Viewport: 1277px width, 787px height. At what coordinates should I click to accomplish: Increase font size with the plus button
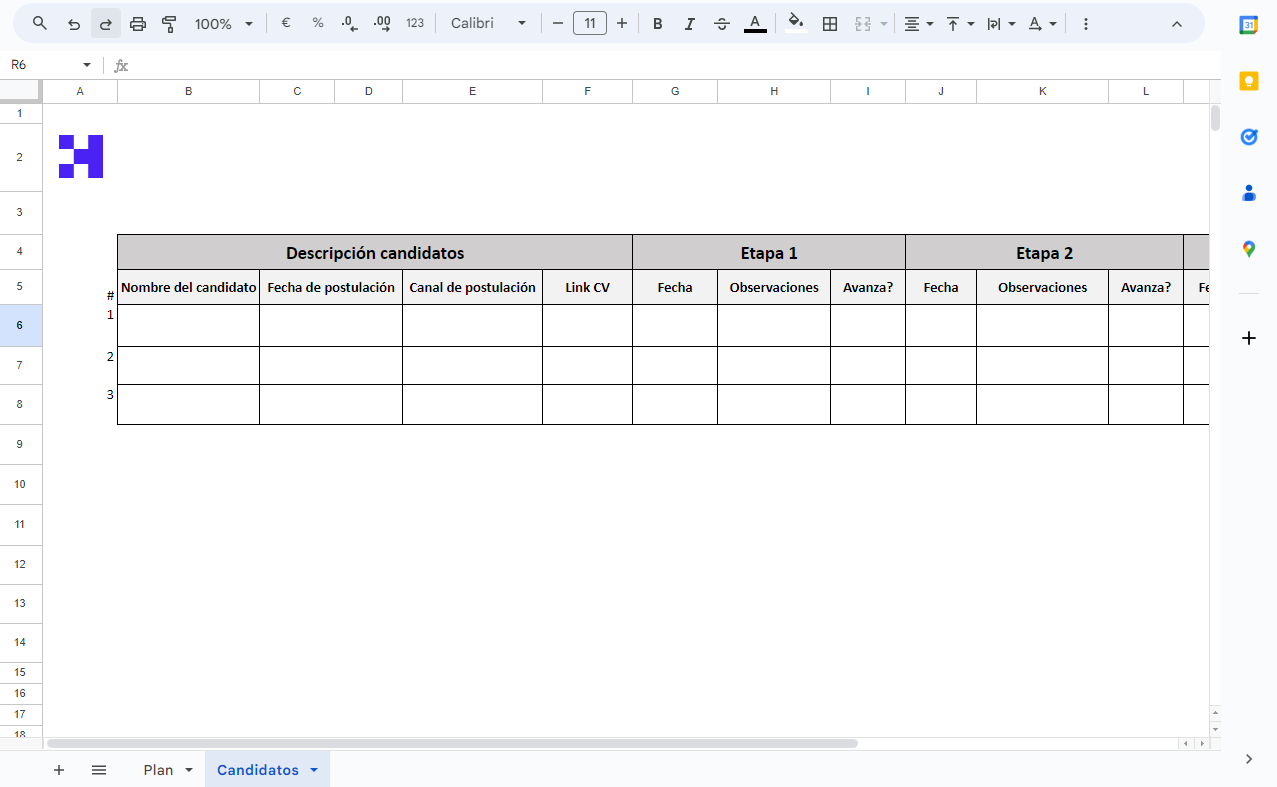coord(621,22)
